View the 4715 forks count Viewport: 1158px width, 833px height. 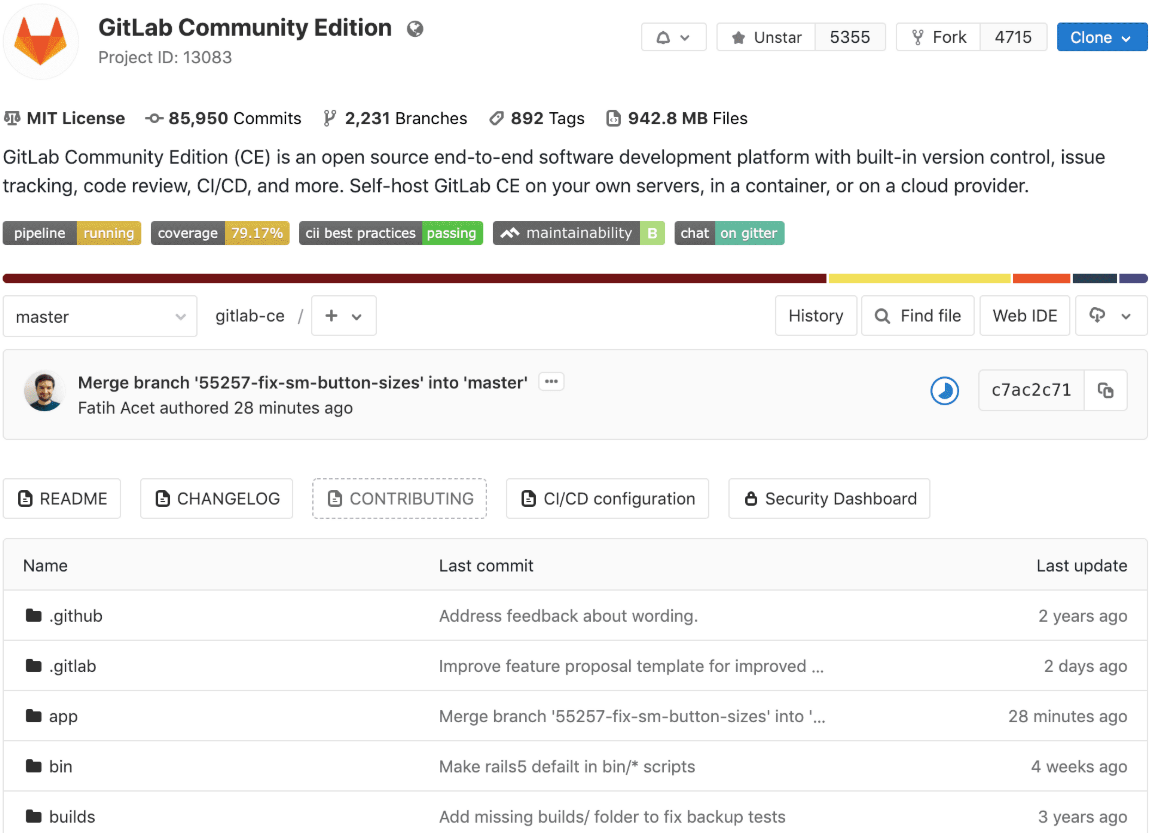[x=1013, y=37]
